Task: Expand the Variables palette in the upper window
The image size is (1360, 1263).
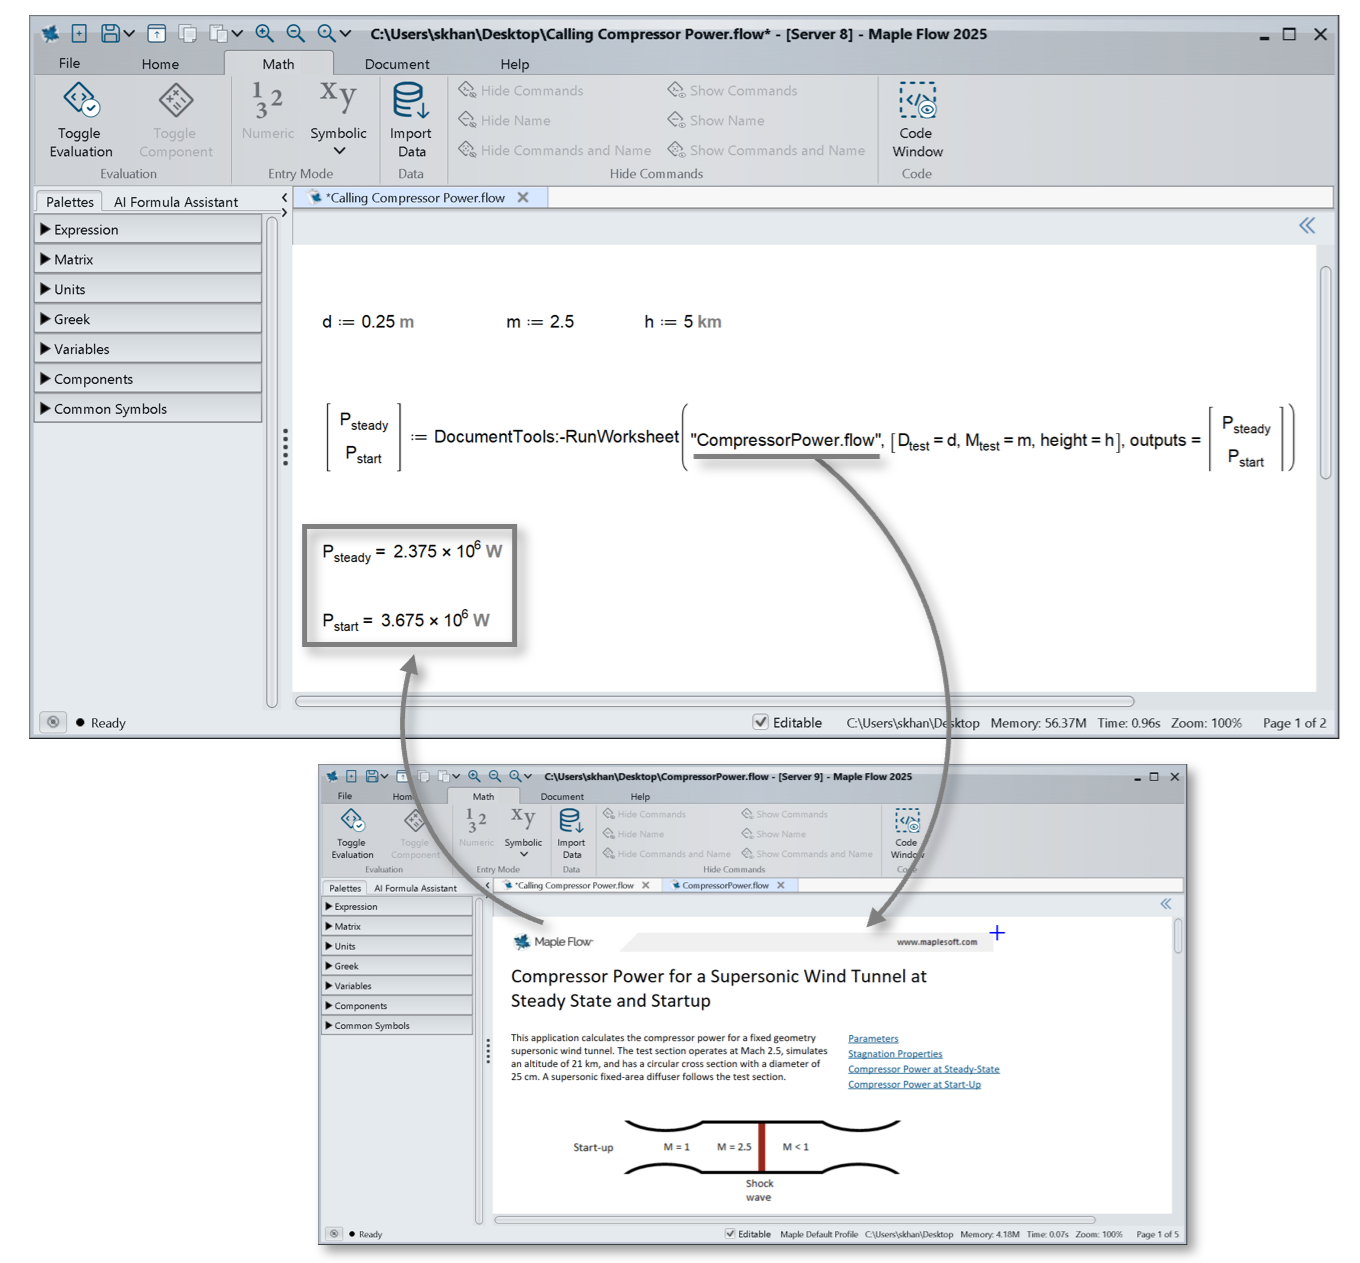Action: click(148, 349)
